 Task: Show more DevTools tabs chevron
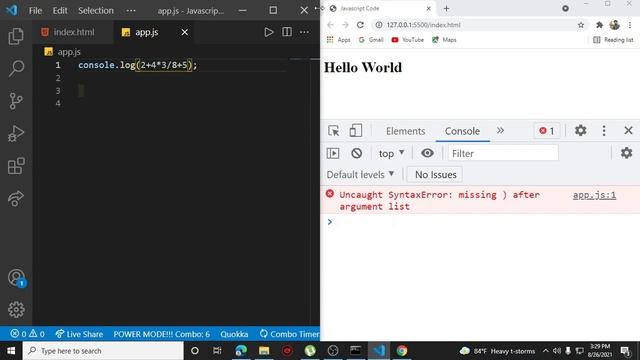click(500, 131)
